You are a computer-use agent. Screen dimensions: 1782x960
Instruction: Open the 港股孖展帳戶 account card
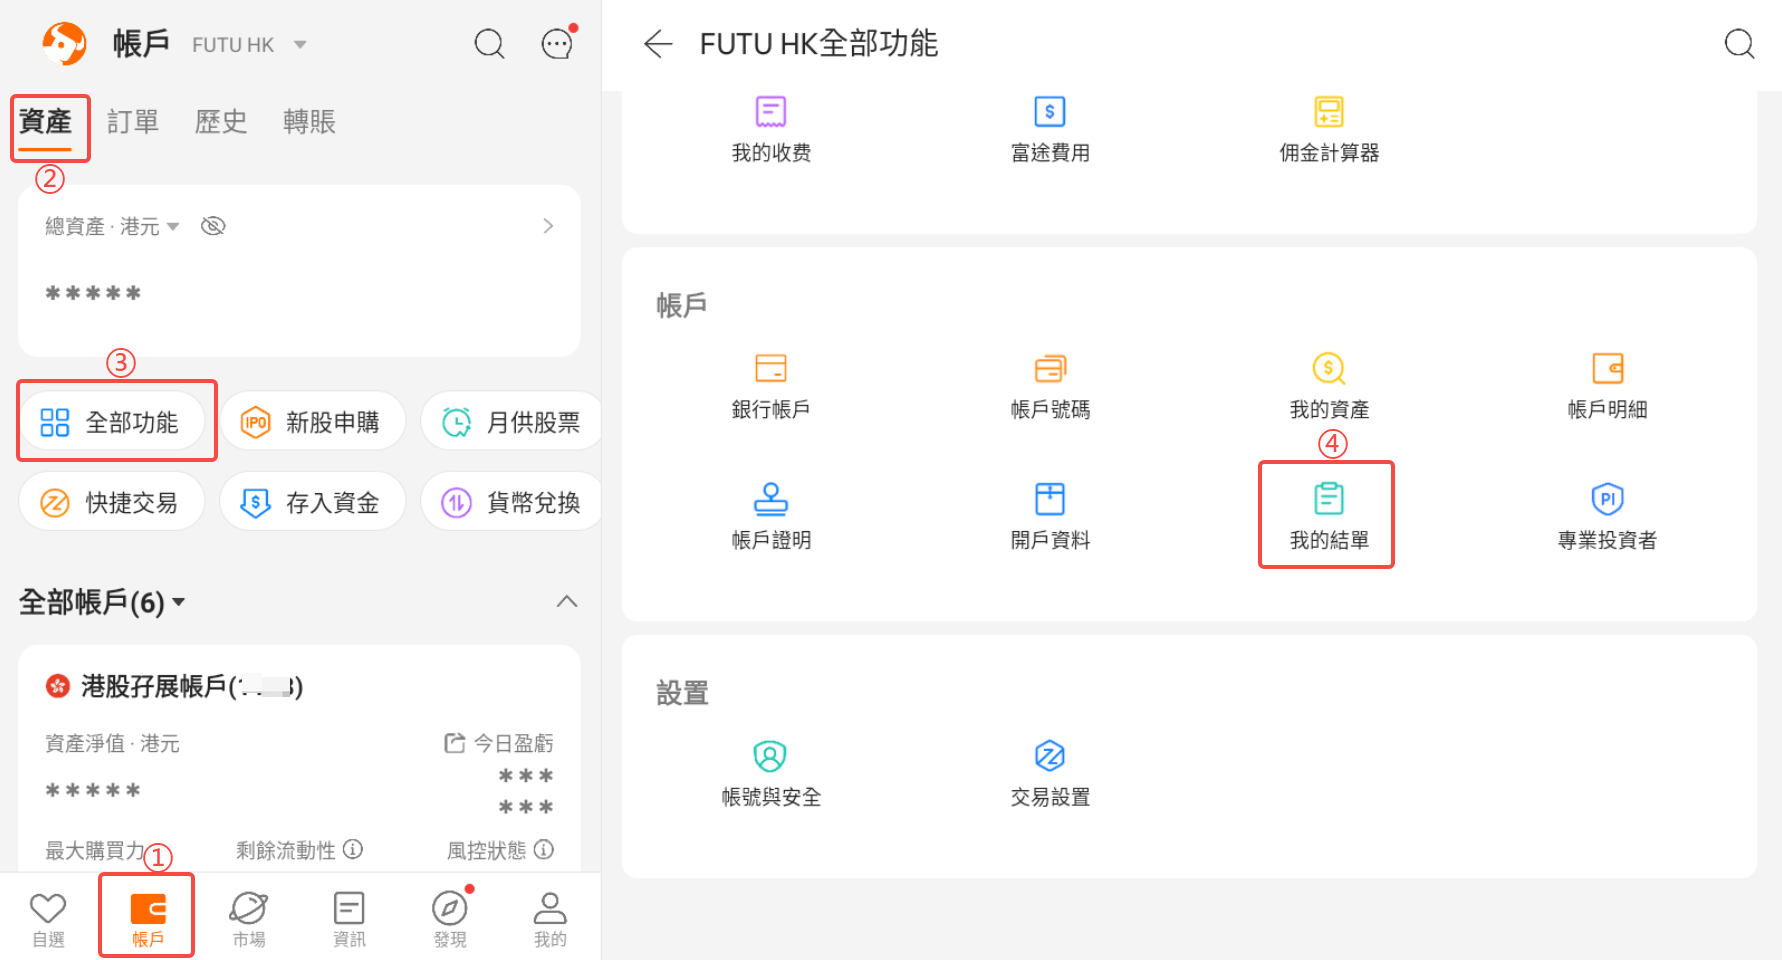click(x=299, y=757)
